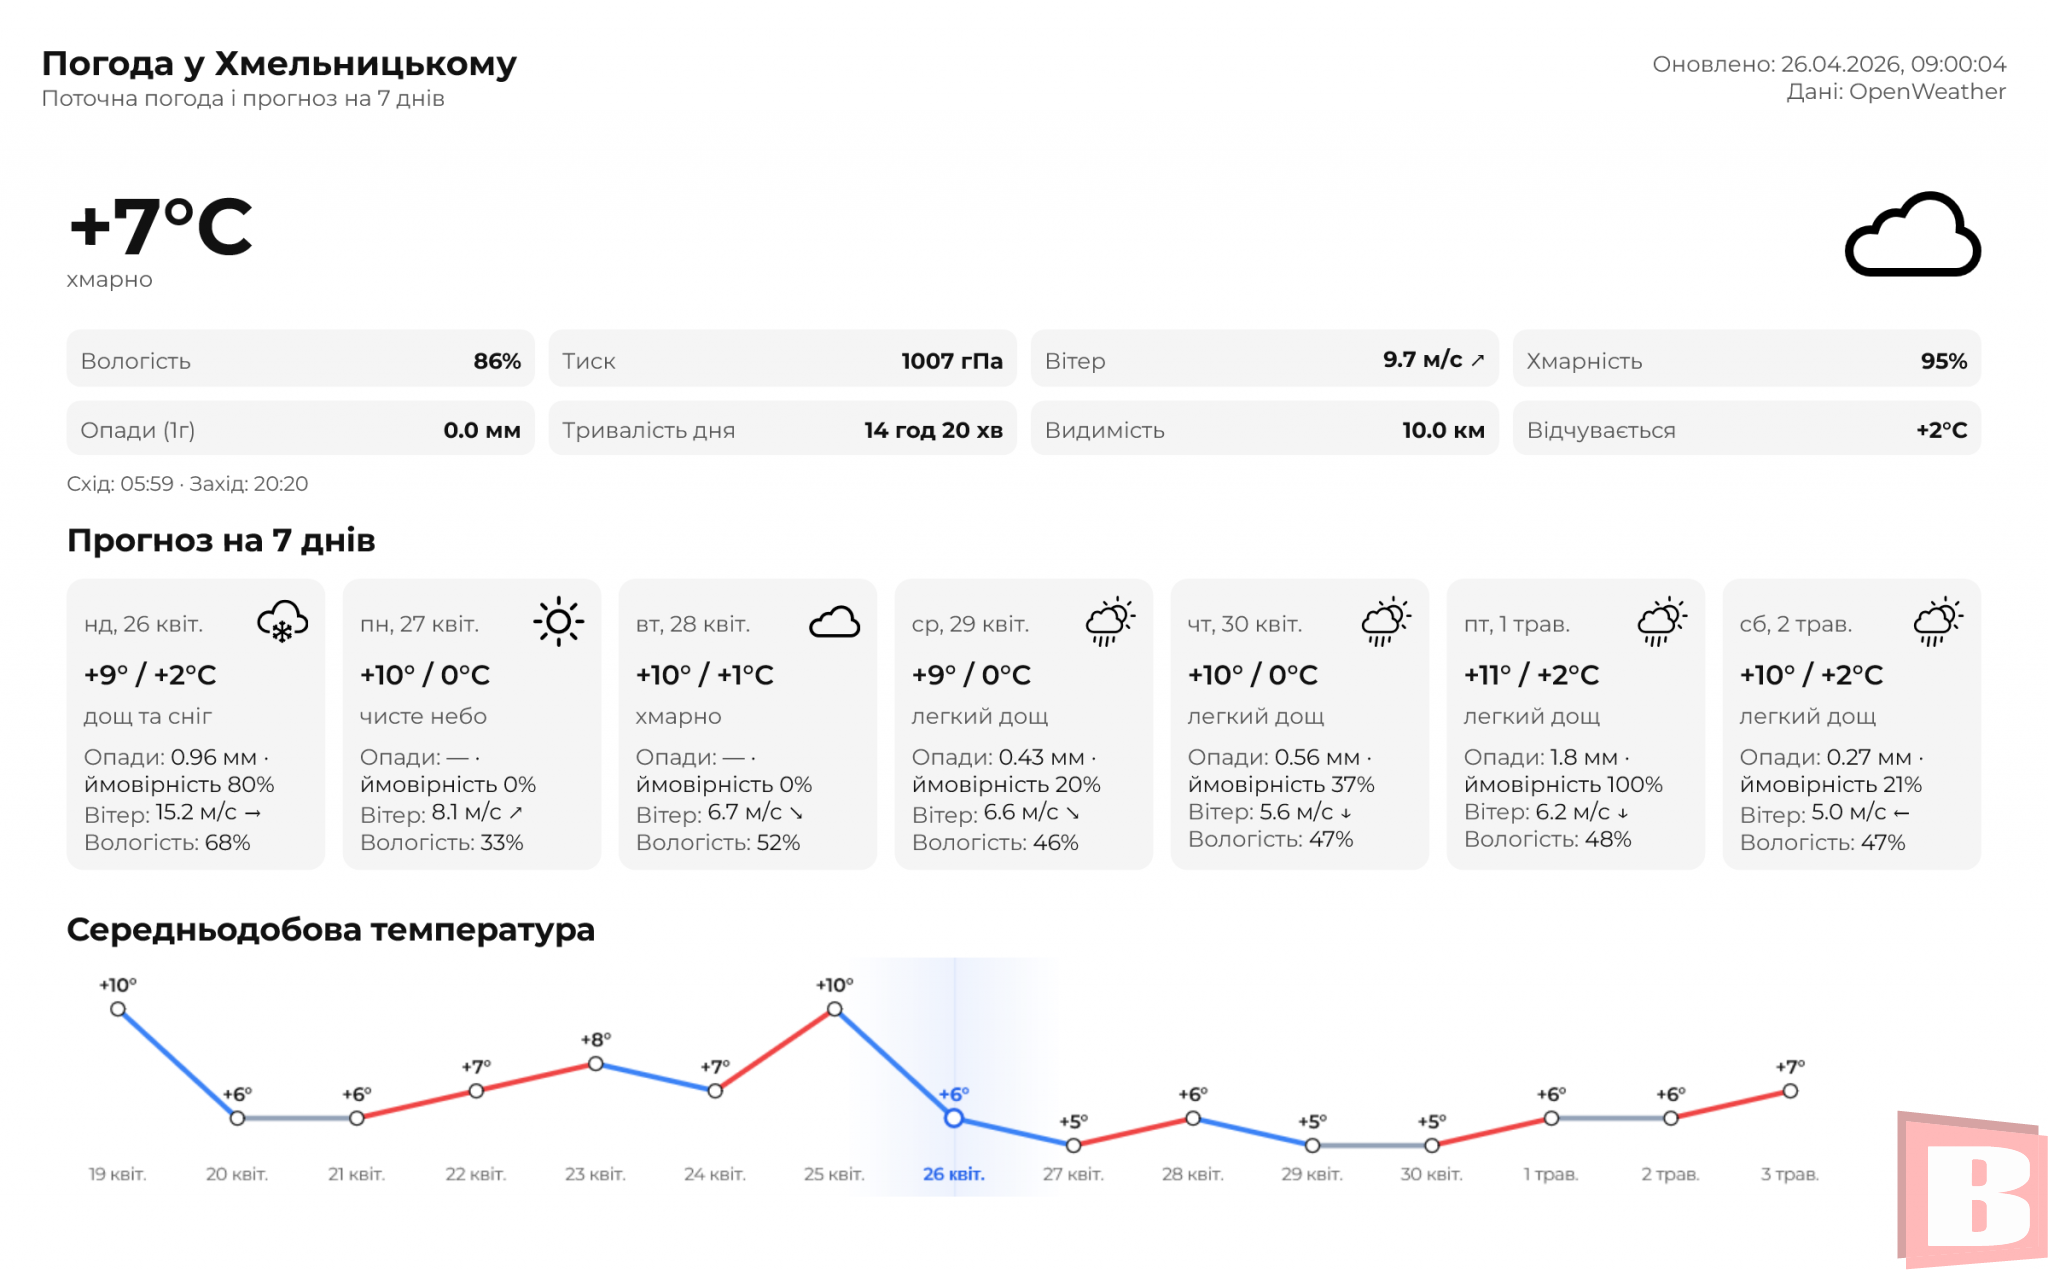Click the light rain icon for 30 квіт.

1386,622
